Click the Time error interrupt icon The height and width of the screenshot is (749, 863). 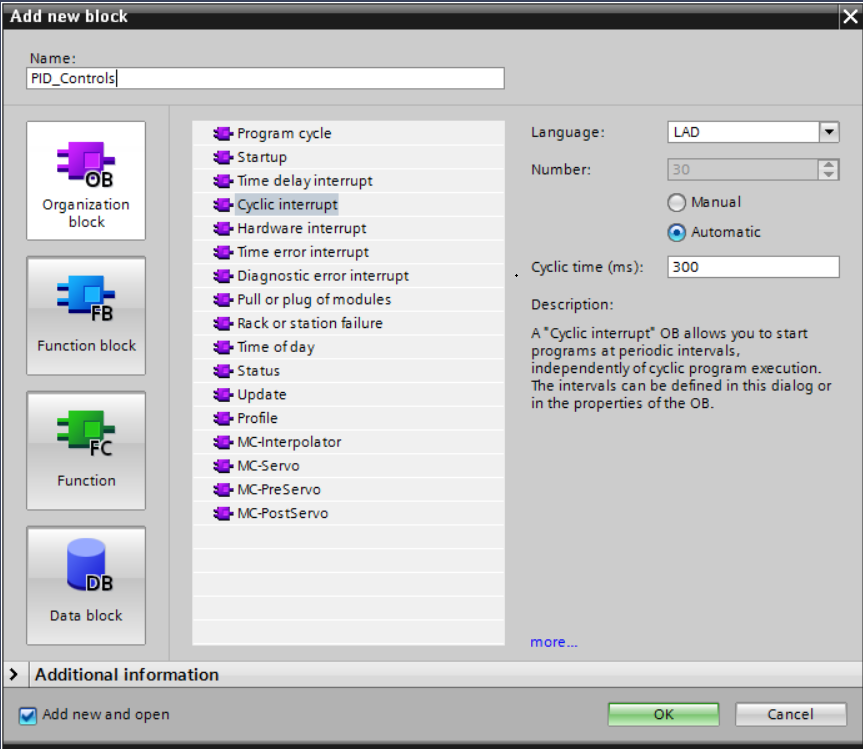(x=223, y=252)
